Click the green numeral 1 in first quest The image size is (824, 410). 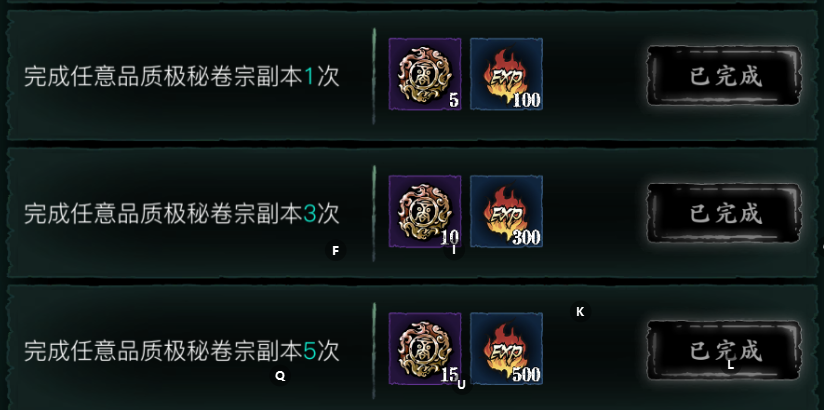(309, 78)
